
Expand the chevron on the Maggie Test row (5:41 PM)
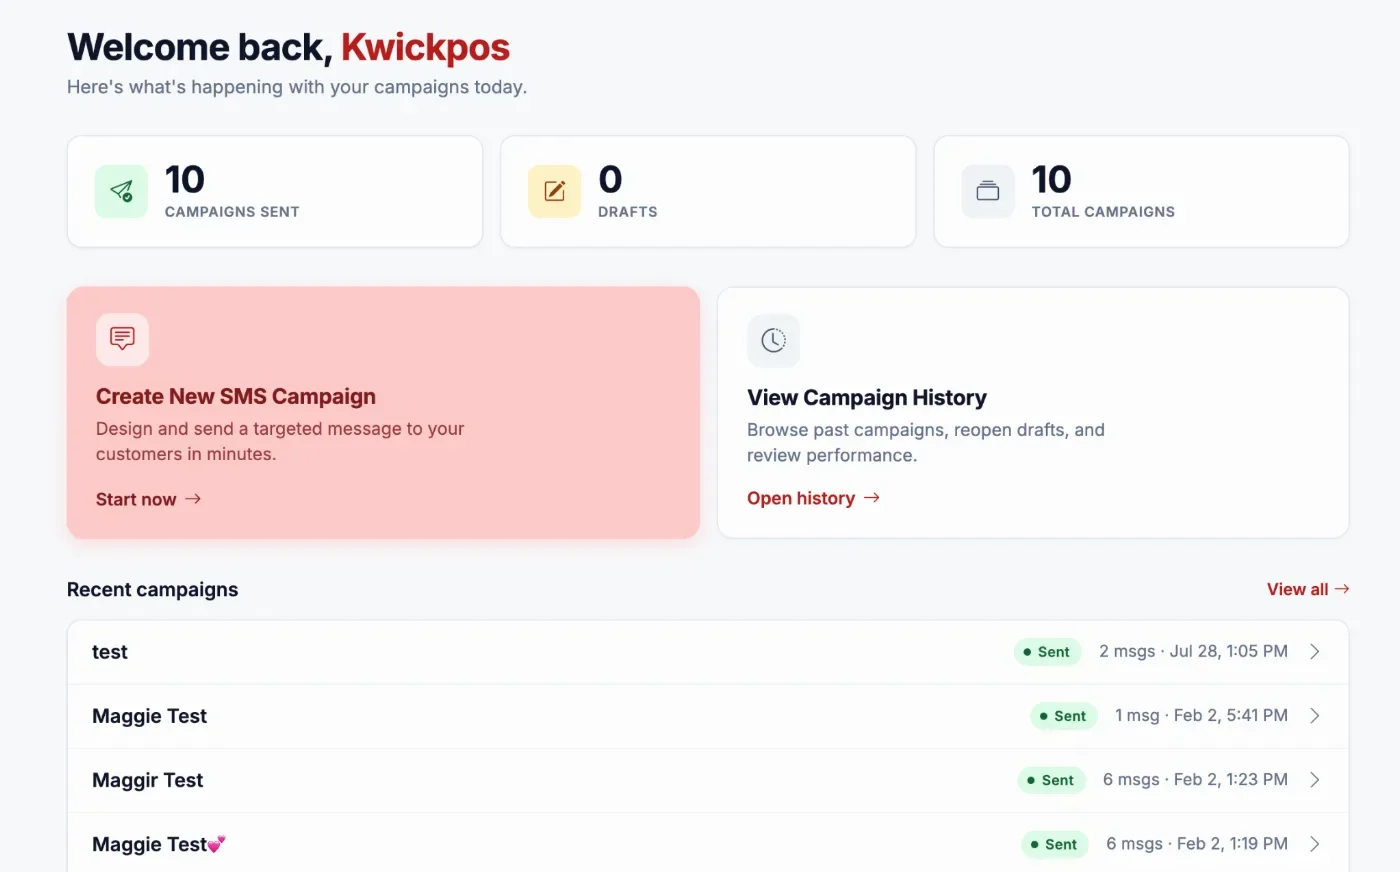(x=1315, y=716)
